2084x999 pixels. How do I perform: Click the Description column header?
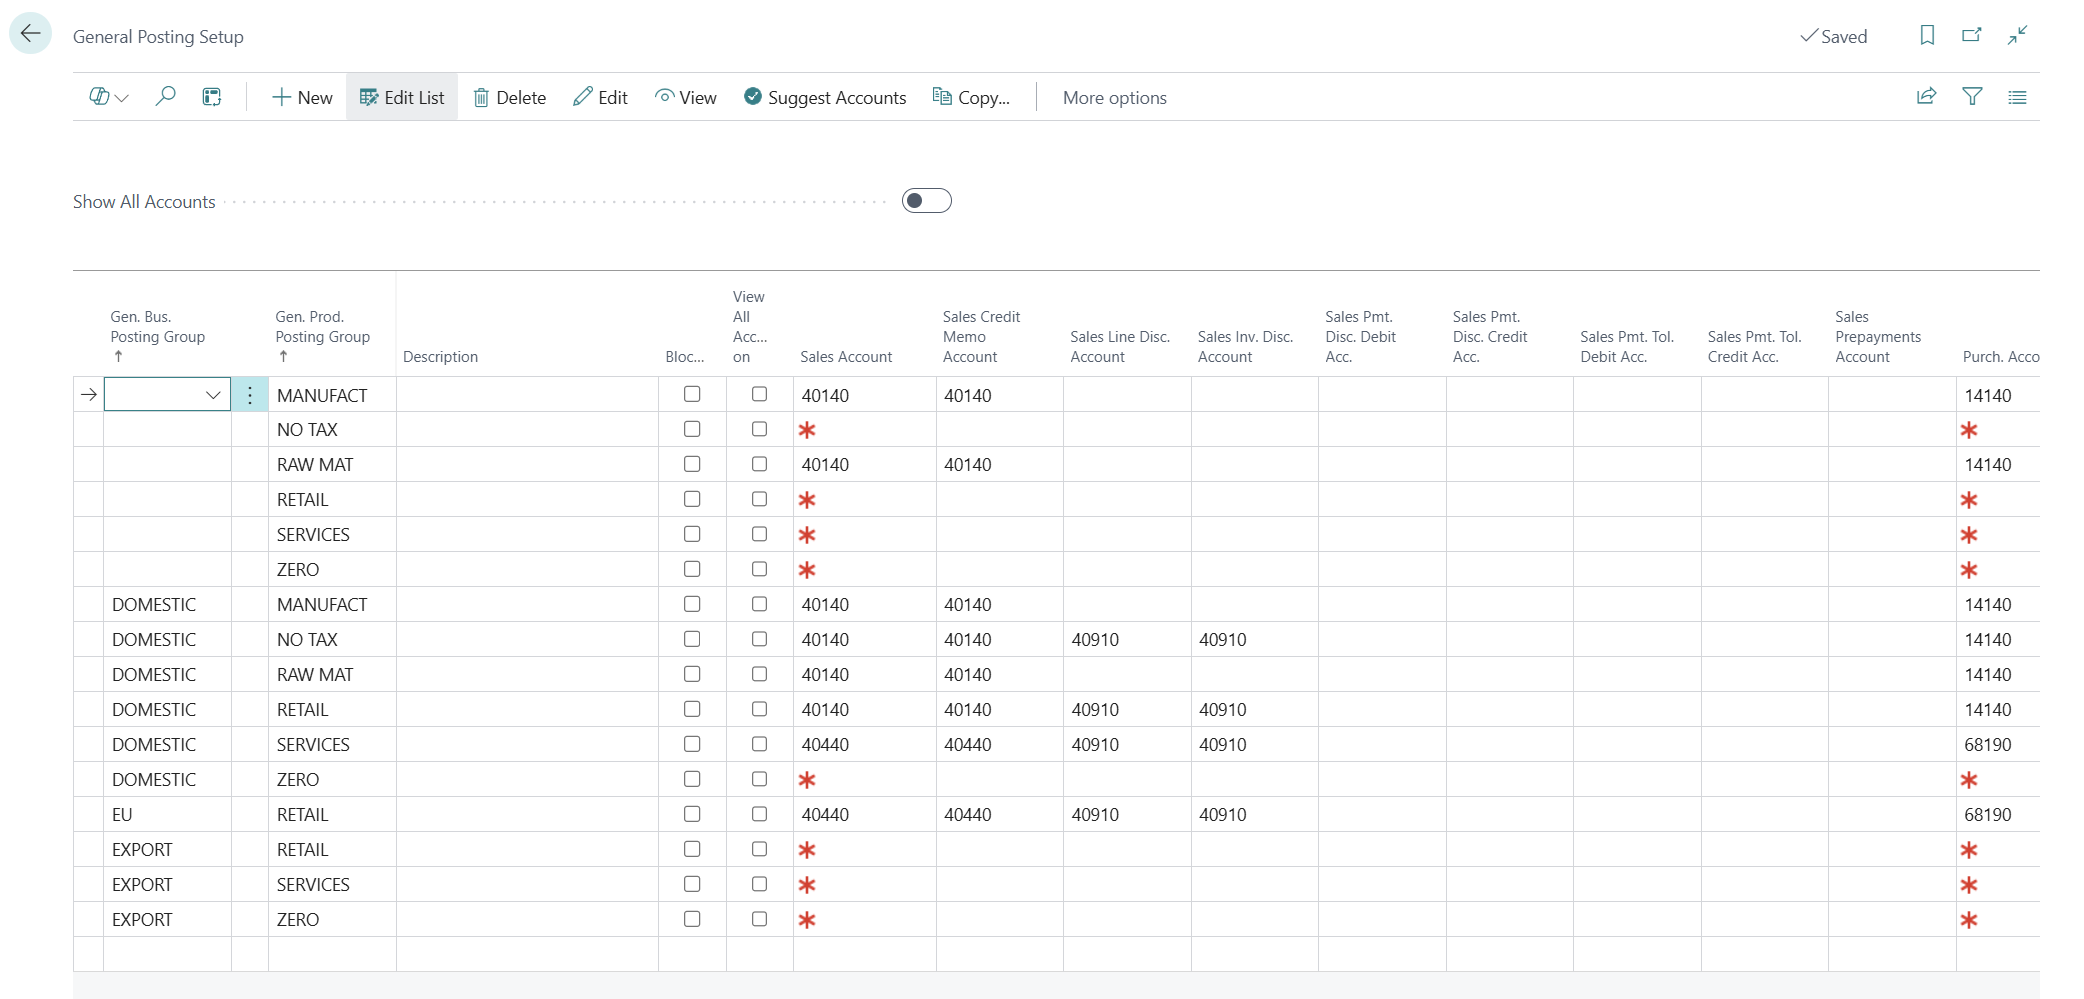[x=440, y=357]
